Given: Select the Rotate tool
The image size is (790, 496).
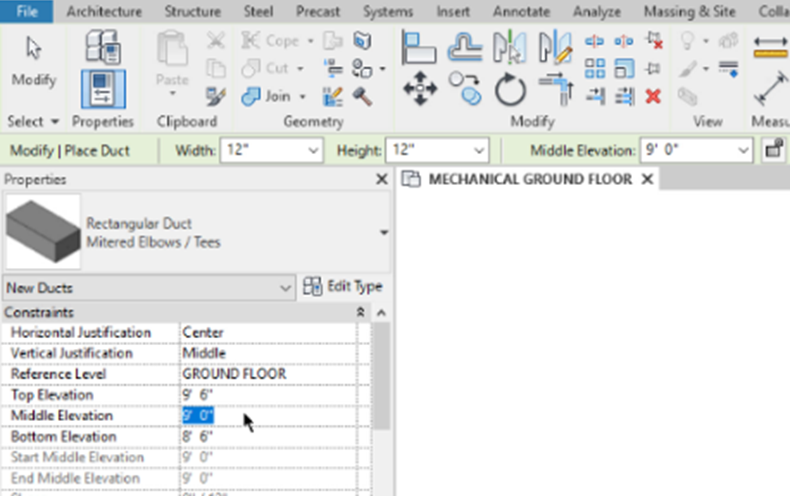Looking at the screenshot, I should [510, 89].
